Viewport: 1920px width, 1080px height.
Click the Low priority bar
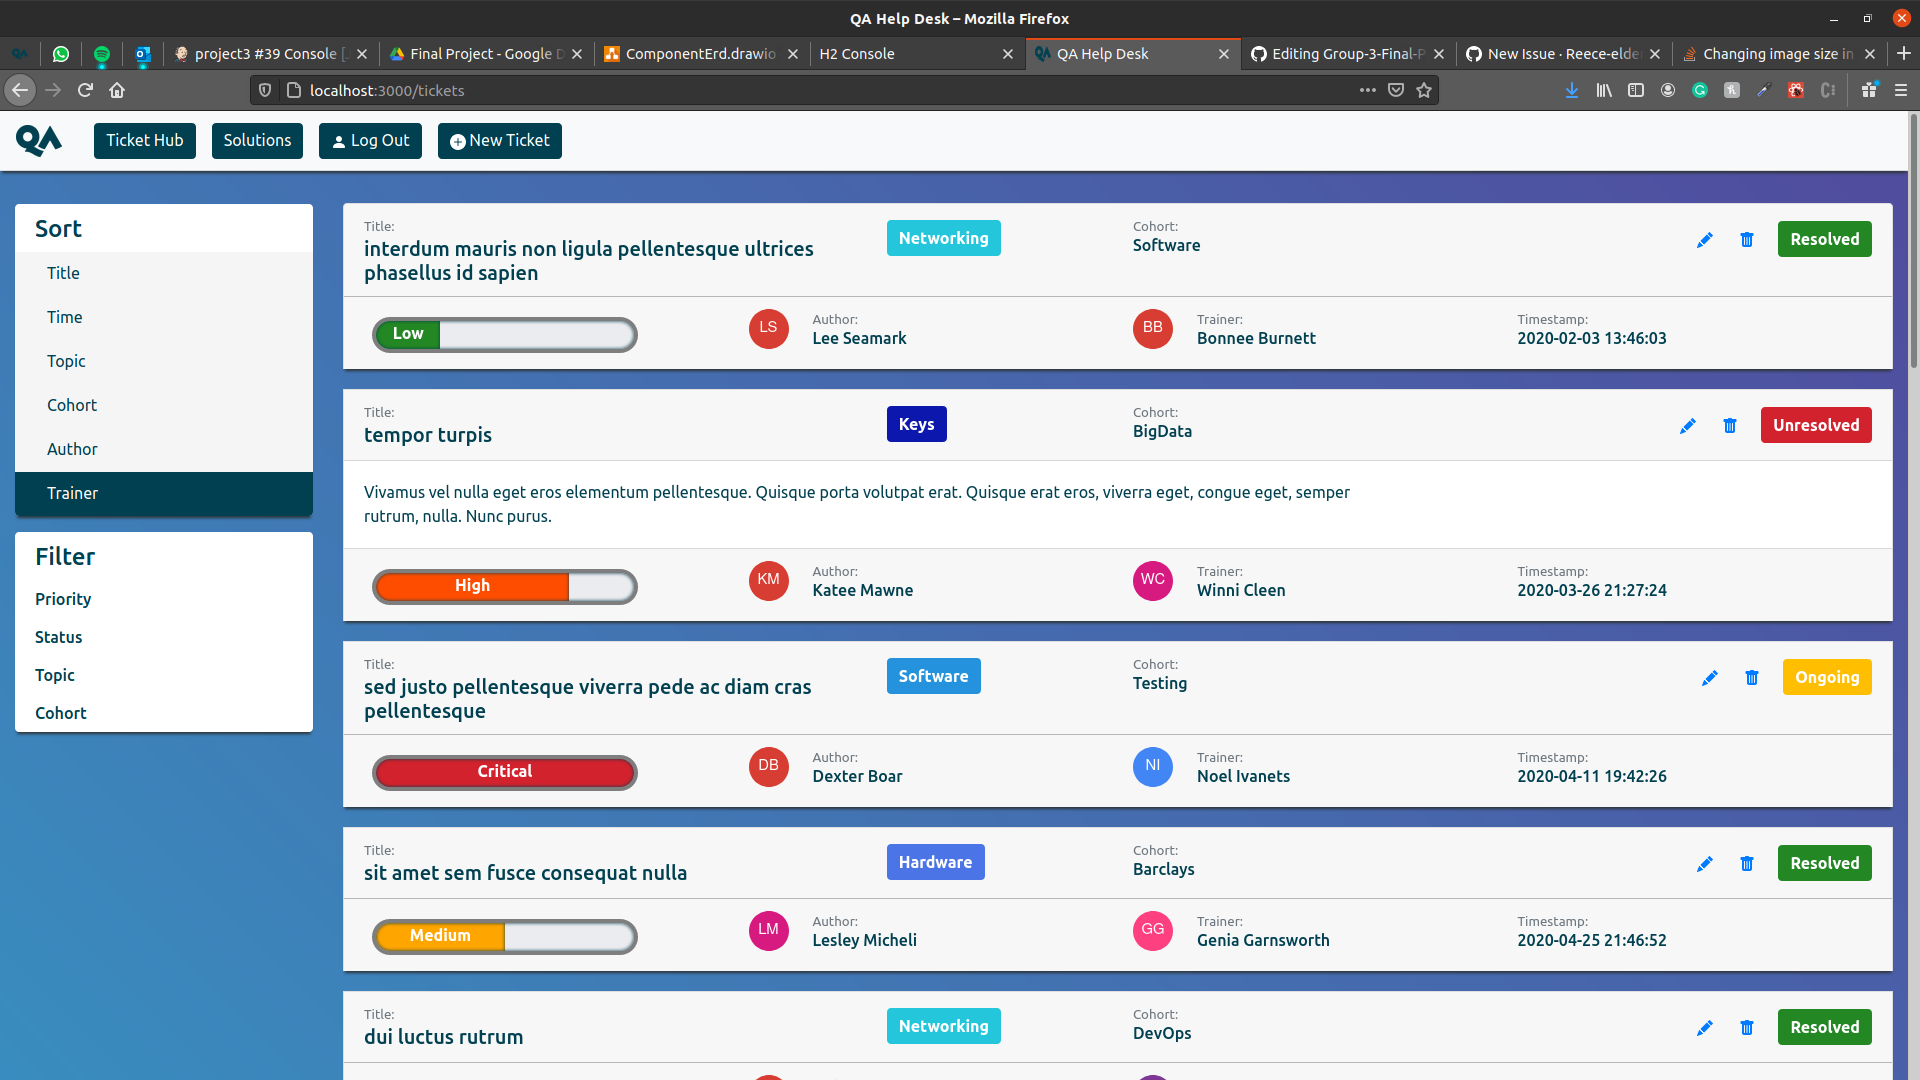pos(505,334)
